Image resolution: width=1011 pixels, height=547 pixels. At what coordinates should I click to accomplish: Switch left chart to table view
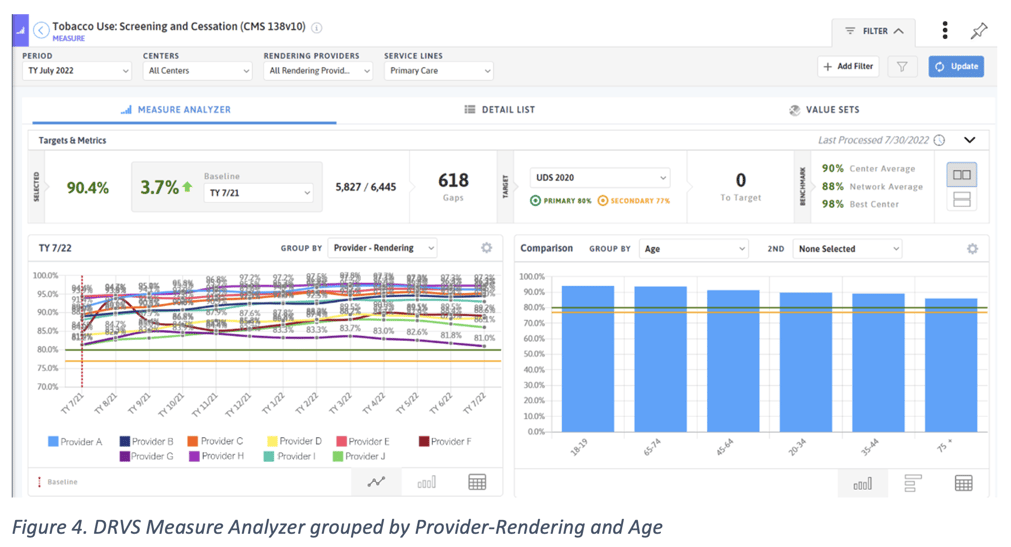[x=477, y=482]
